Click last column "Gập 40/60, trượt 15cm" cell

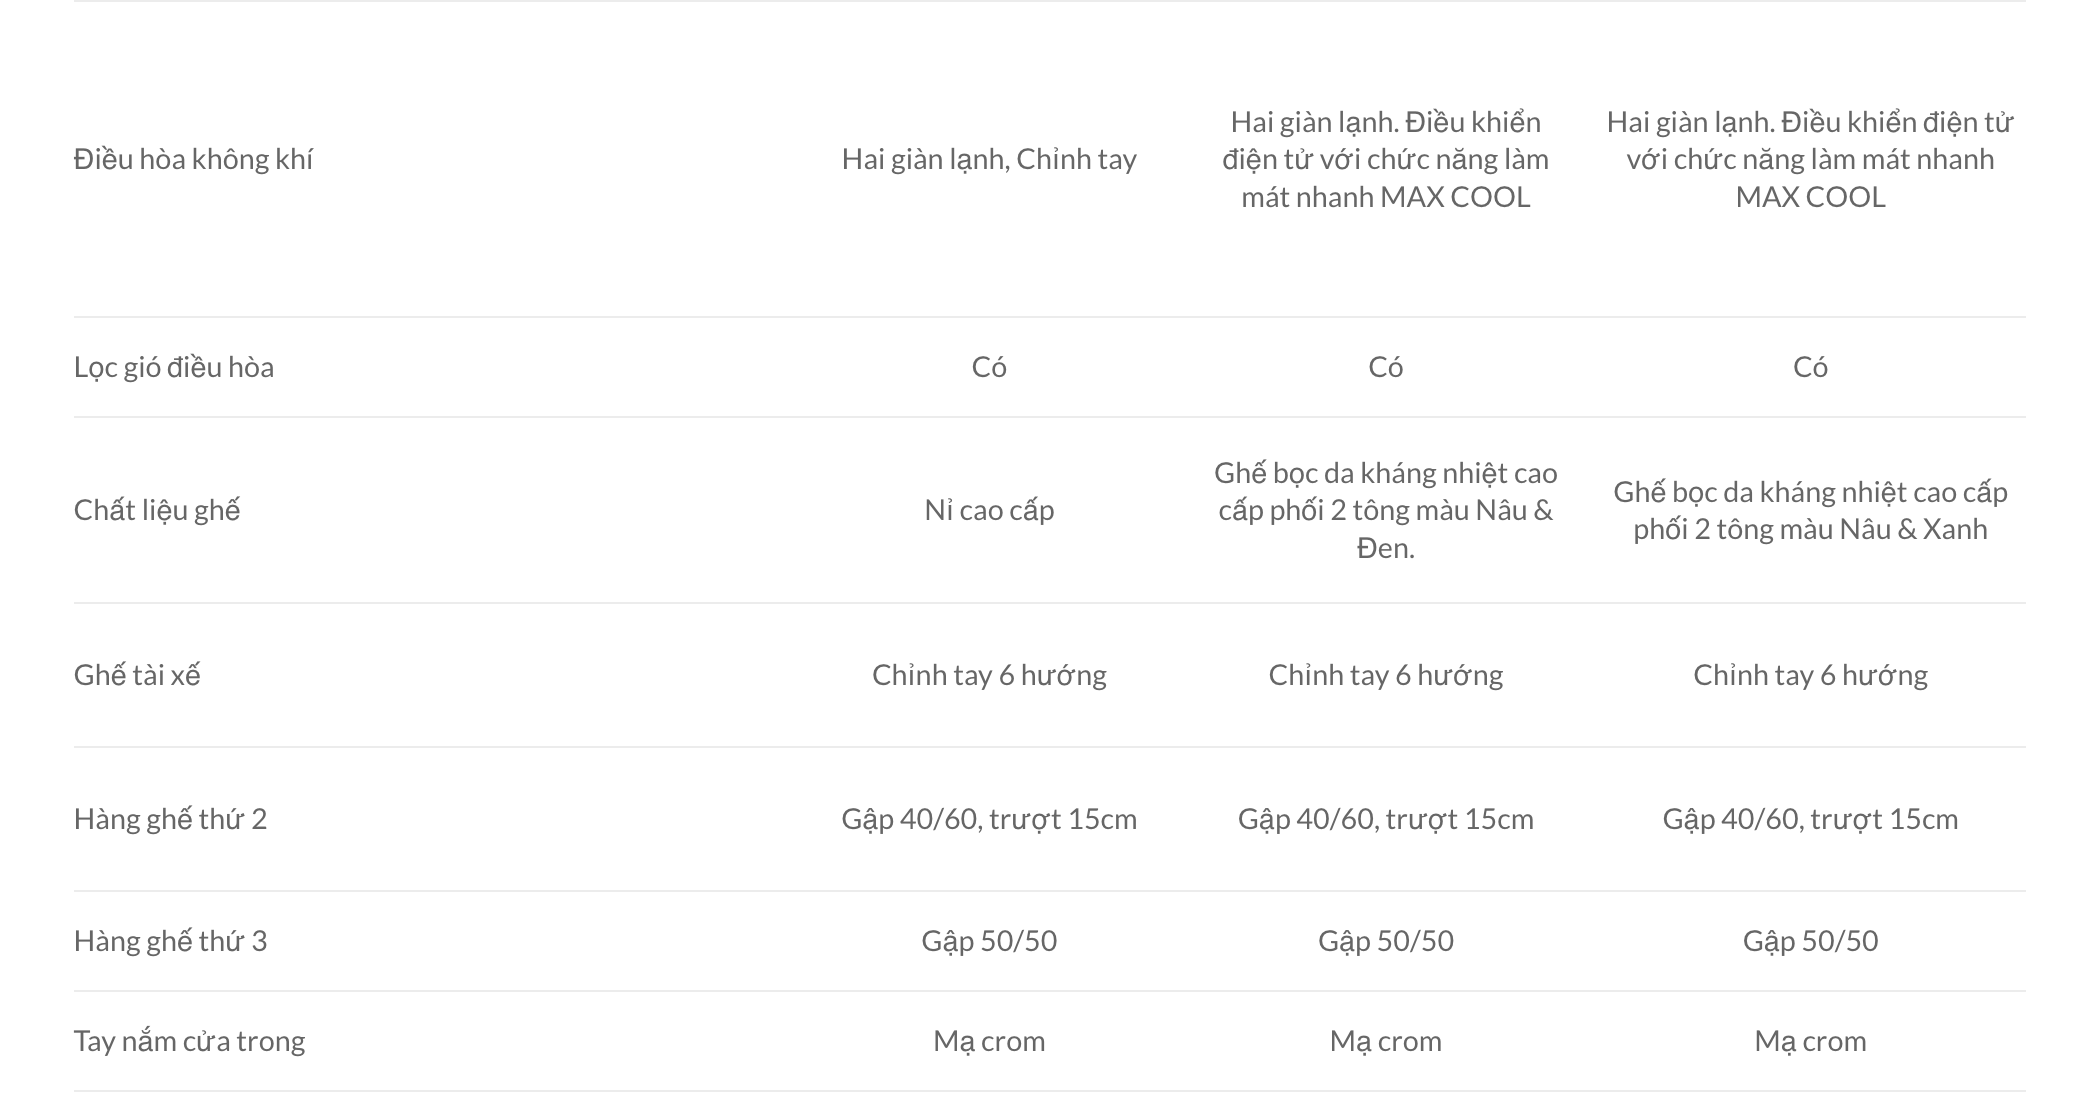pos(1809,819)
